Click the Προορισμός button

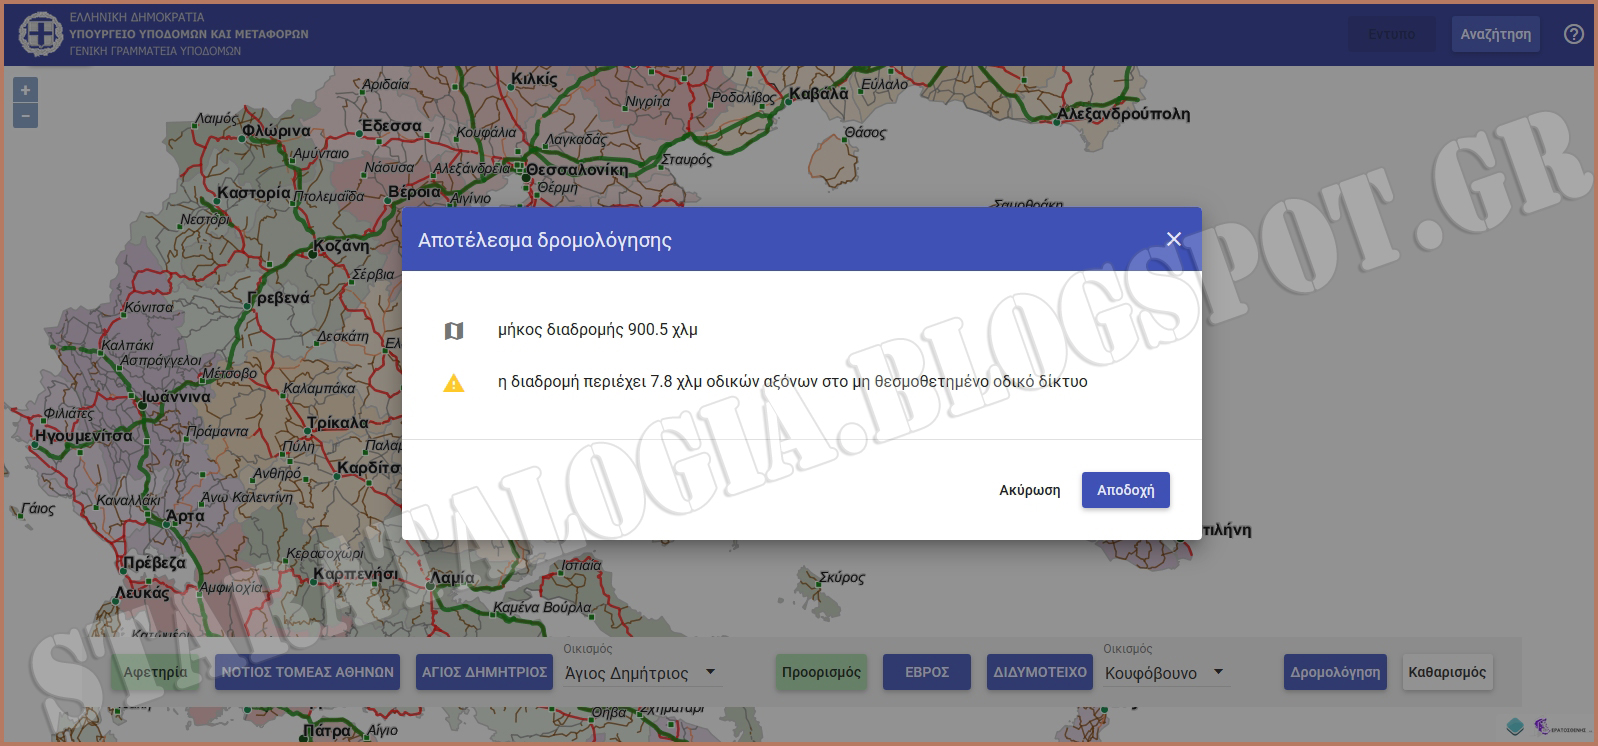coord(821,672)
